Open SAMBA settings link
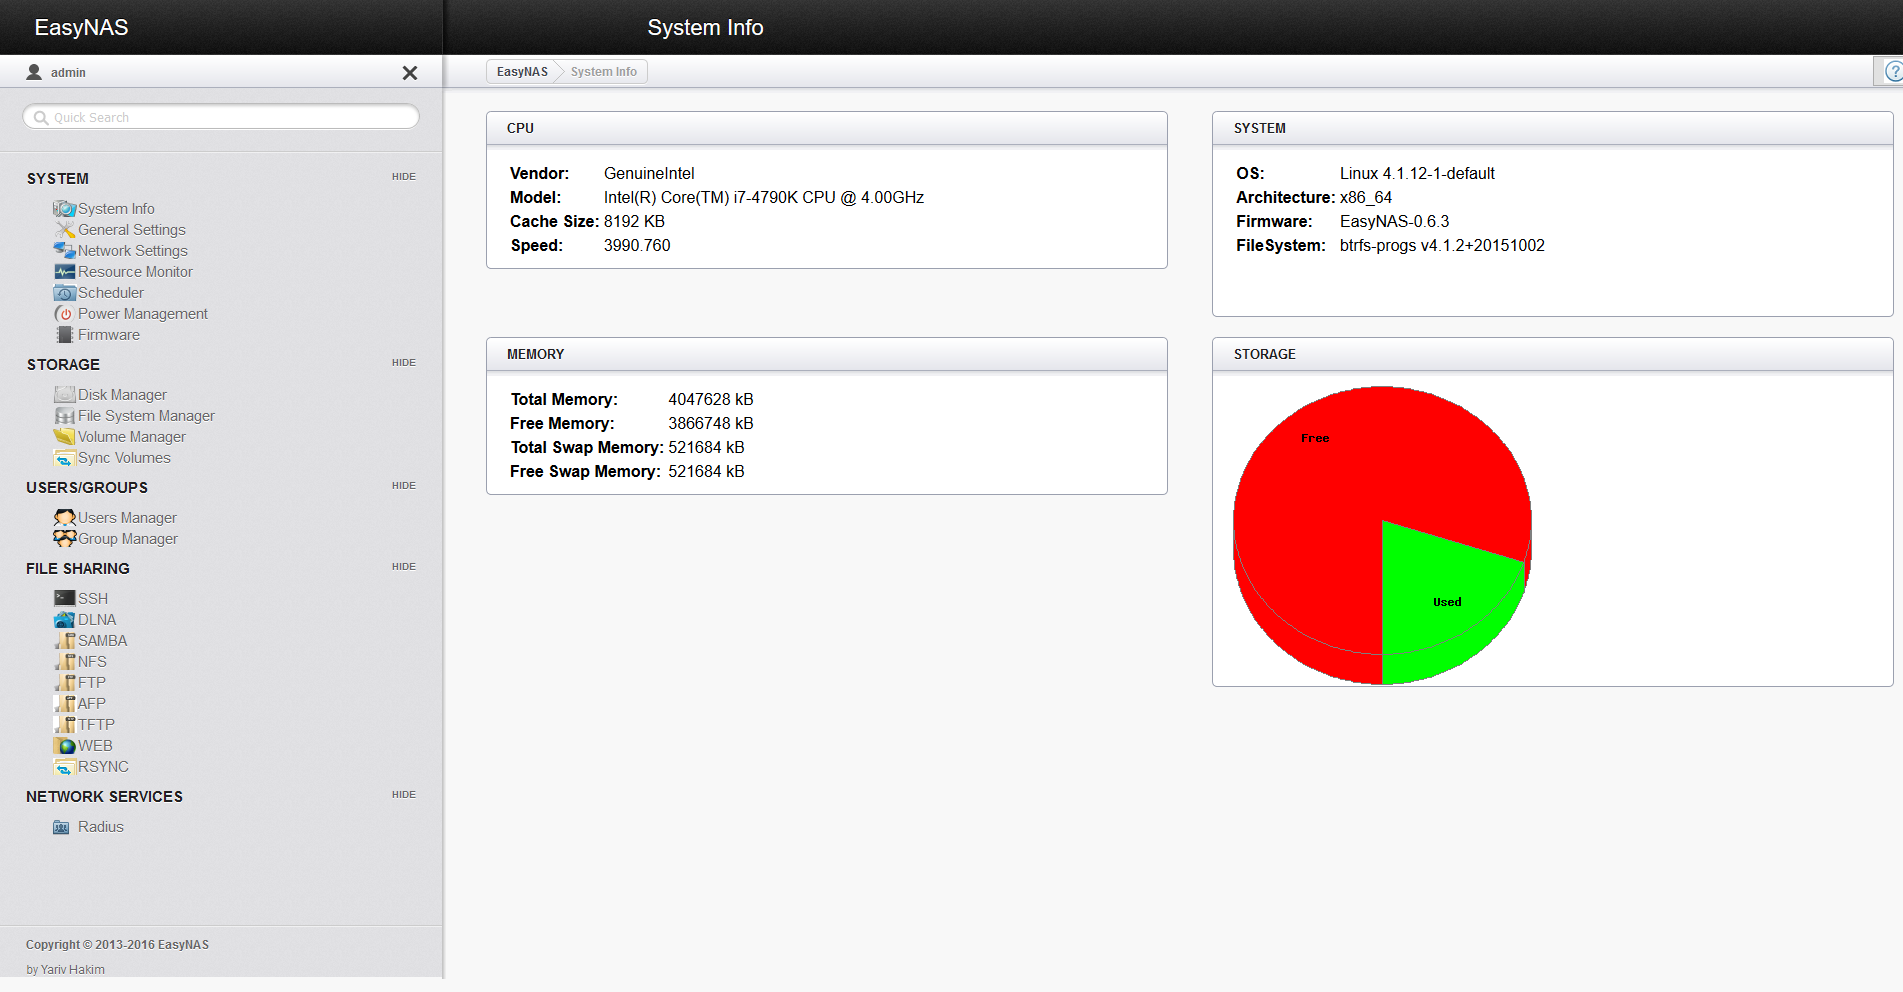This screenshot has width=1903, height=992. click(x=102, y=641)
